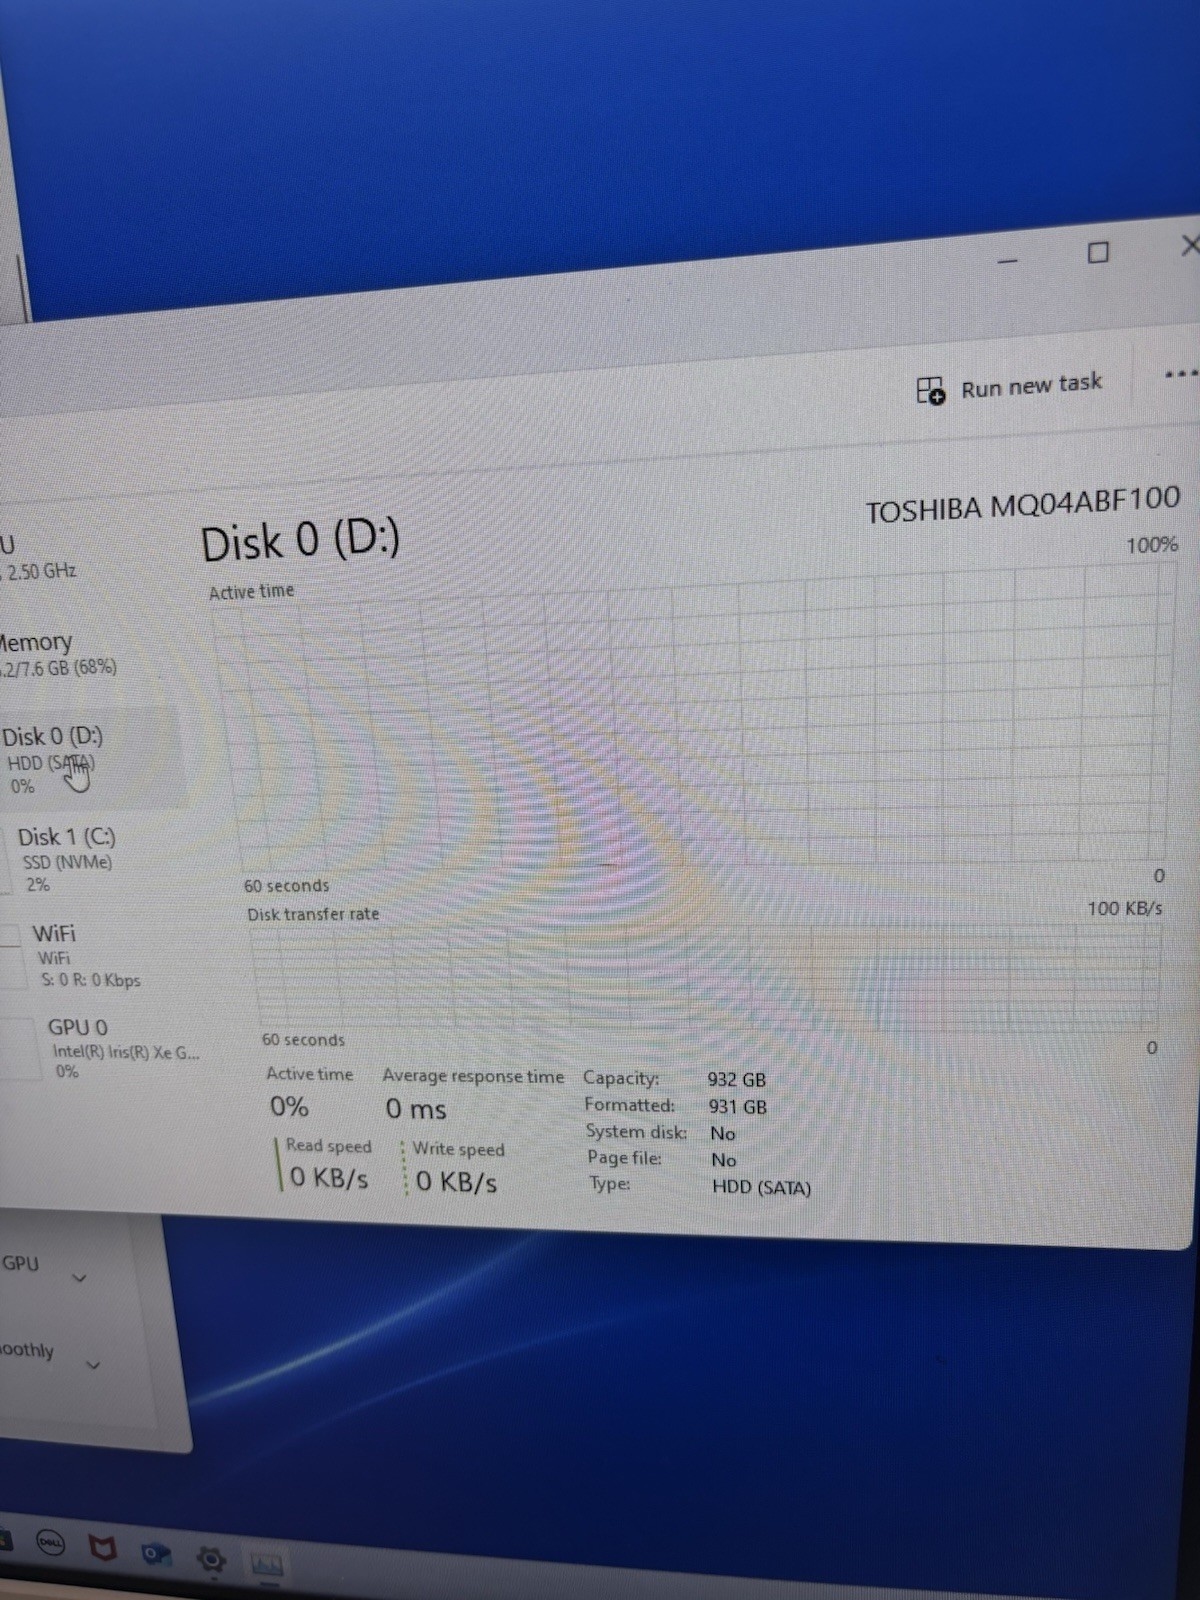Screen dimensions: 1200x1600
Task: Expand the chevron below the 'oothly' text
Action: point(93,1366)
